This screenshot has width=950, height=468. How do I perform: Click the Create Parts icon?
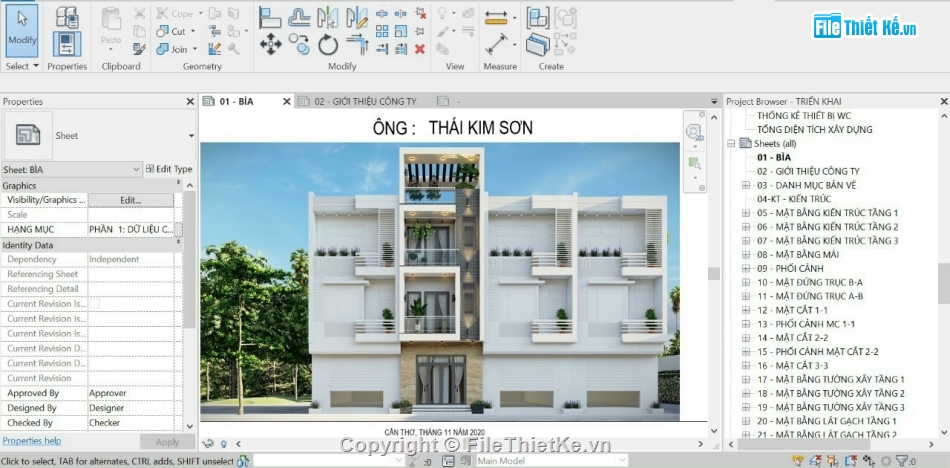coord(537,44)
